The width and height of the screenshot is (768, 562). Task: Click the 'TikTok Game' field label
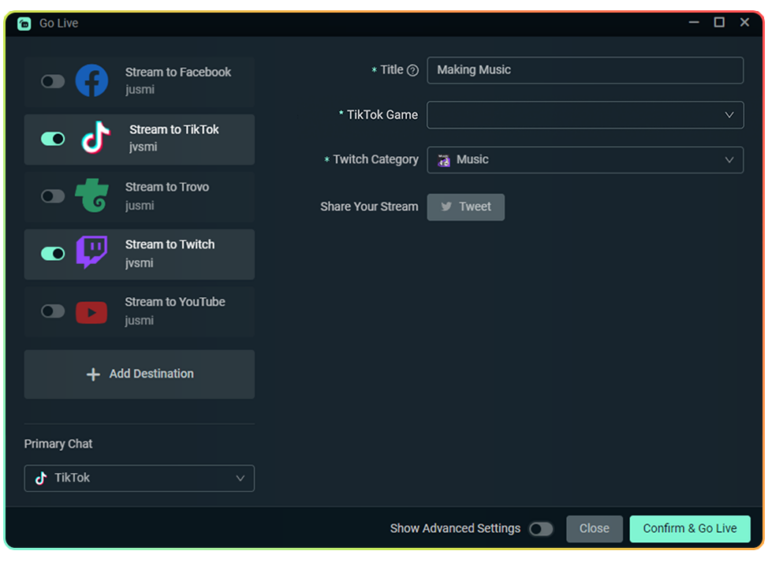[383, 115]
